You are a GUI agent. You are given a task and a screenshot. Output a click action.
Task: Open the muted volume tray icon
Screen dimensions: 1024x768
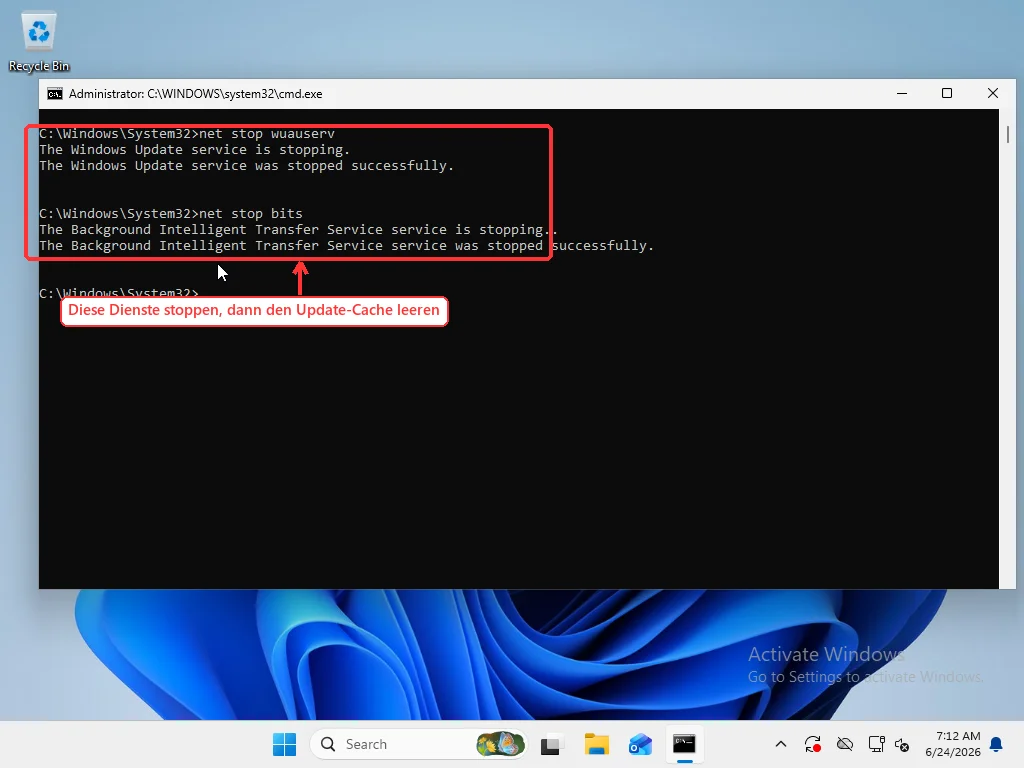coord(902,744)
